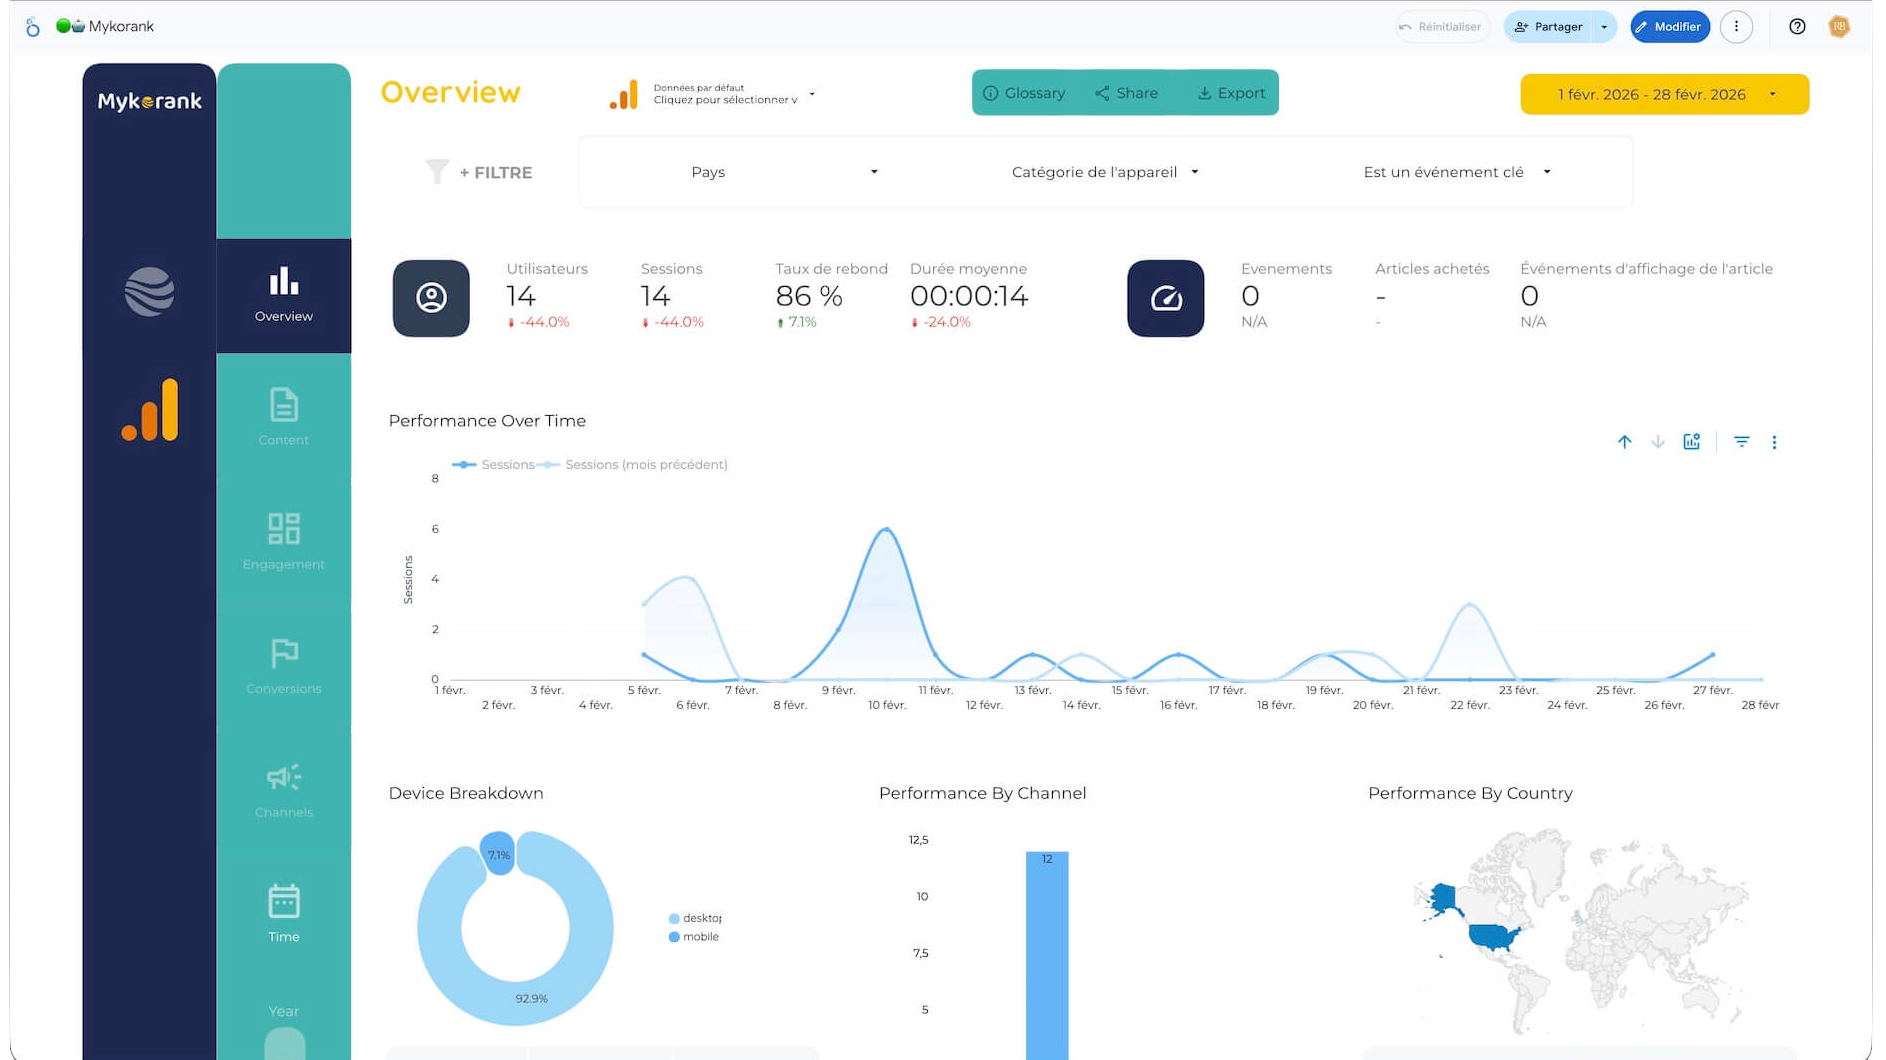Toggle the Sessions series in the chart legend
The image size is (1886, 1060).
(x=495, y=464)
